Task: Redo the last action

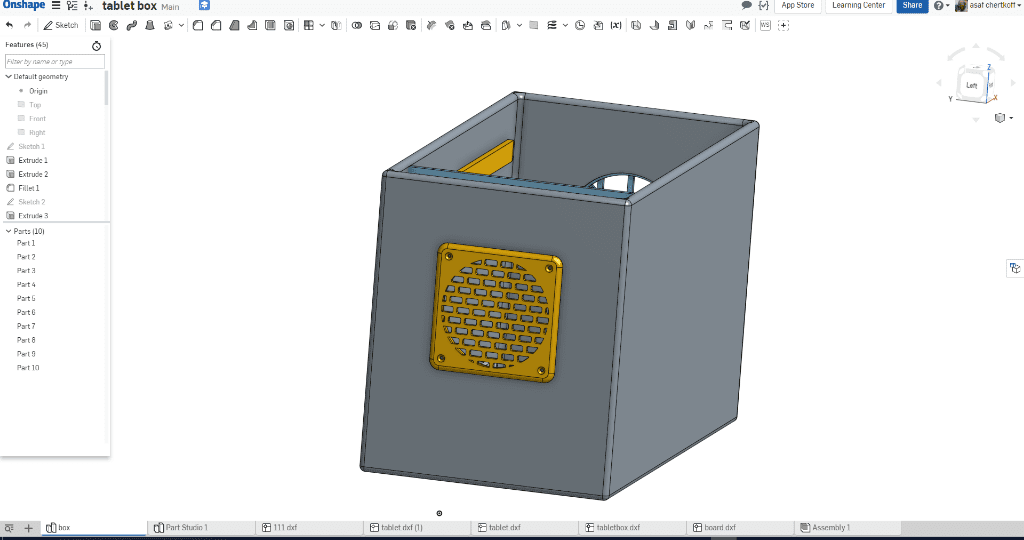Action: tap(27, 25)
